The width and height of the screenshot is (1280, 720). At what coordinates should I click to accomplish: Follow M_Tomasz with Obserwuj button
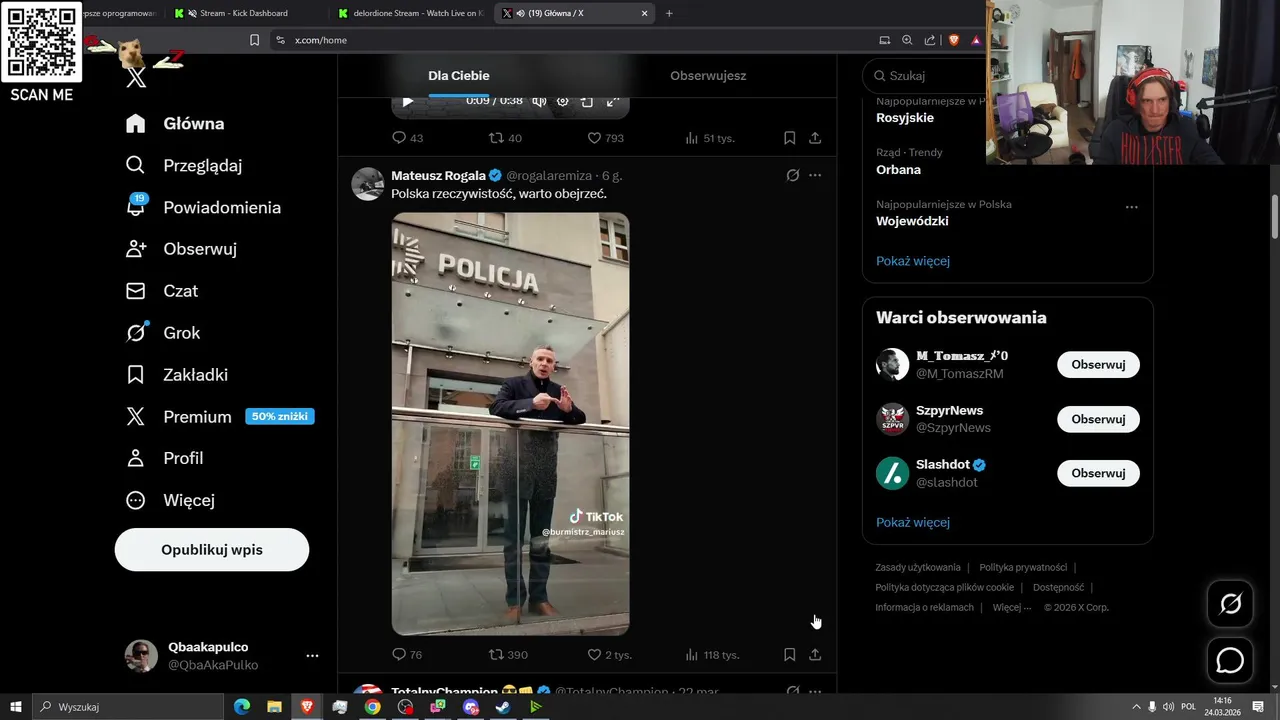(1098, 365)
